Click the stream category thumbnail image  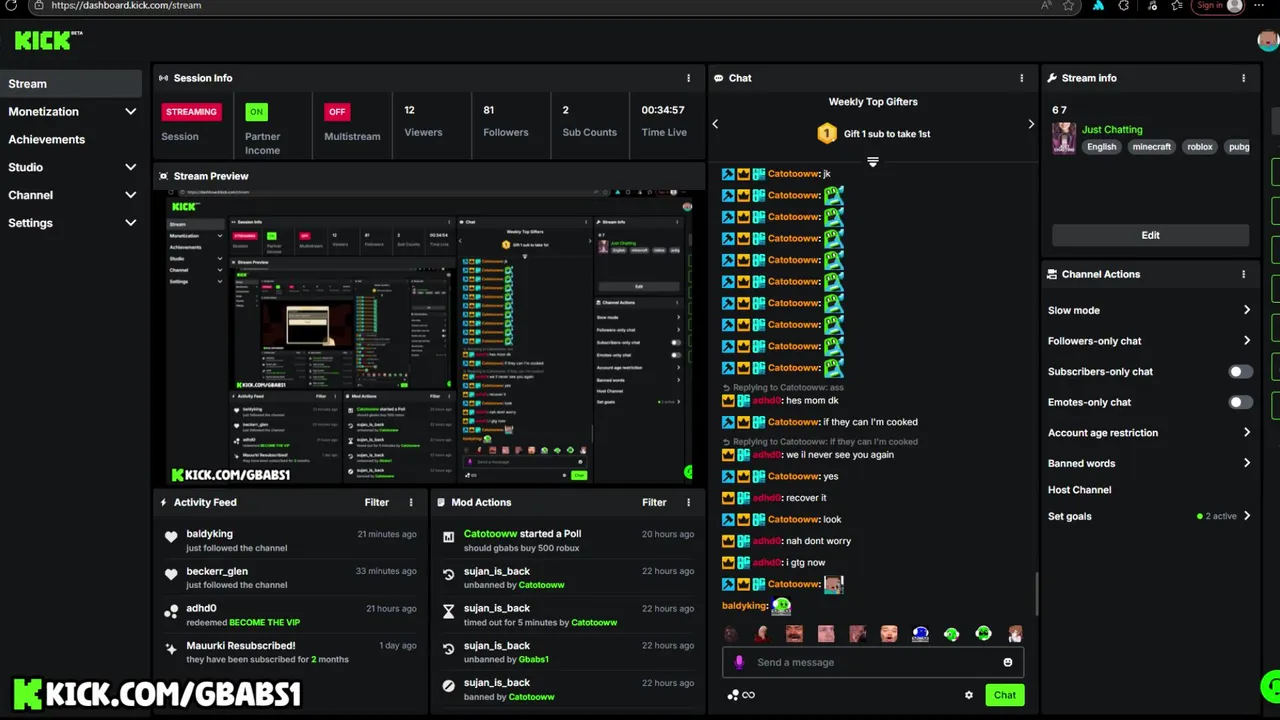[x=1064, y=138]
